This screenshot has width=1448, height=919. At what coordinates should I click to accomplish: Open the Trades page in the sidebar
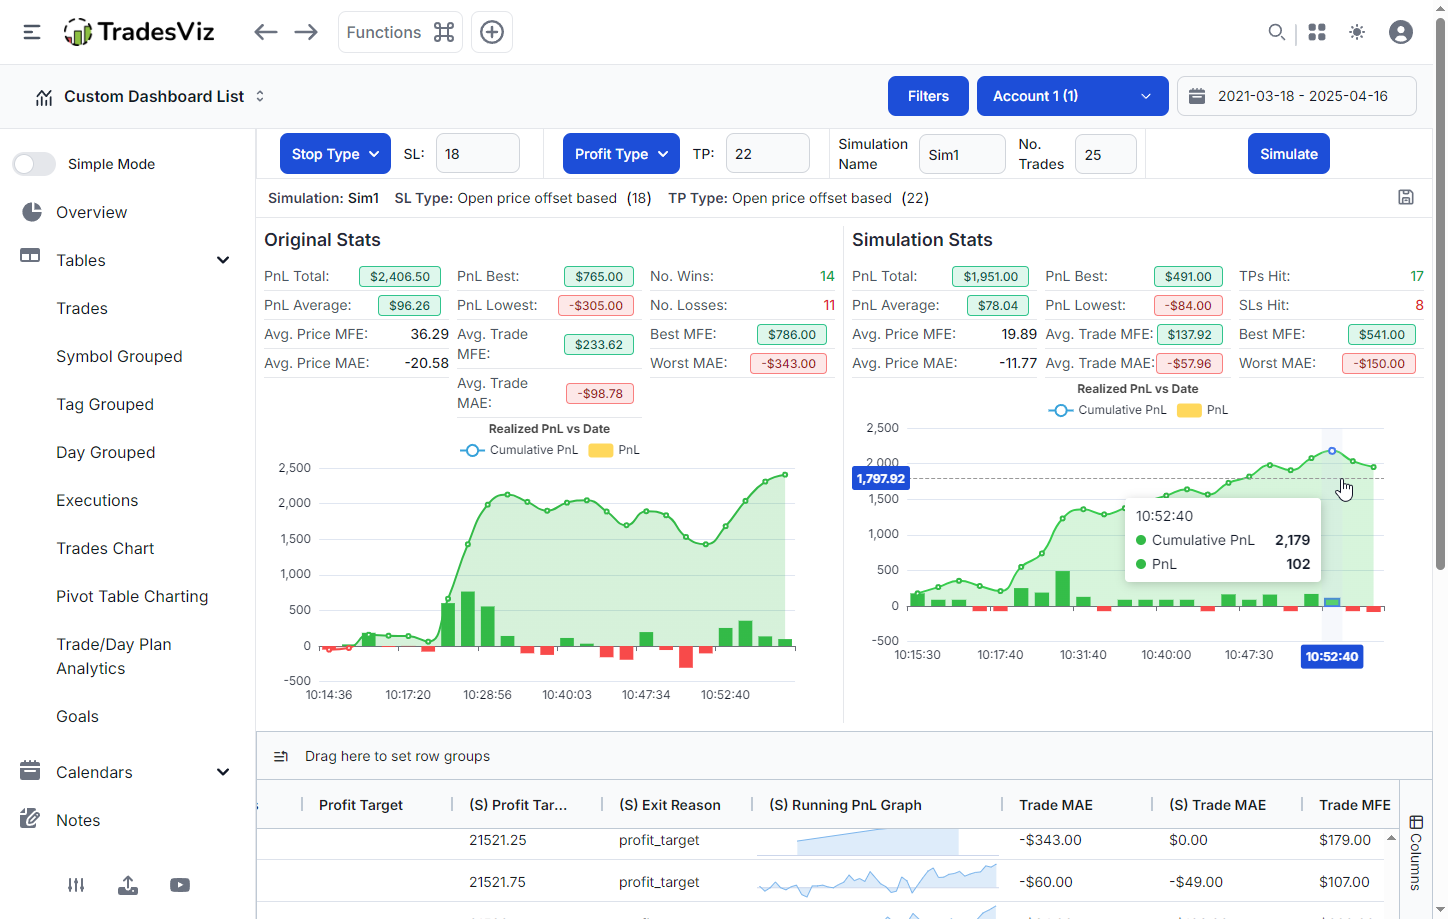(82, 308)
